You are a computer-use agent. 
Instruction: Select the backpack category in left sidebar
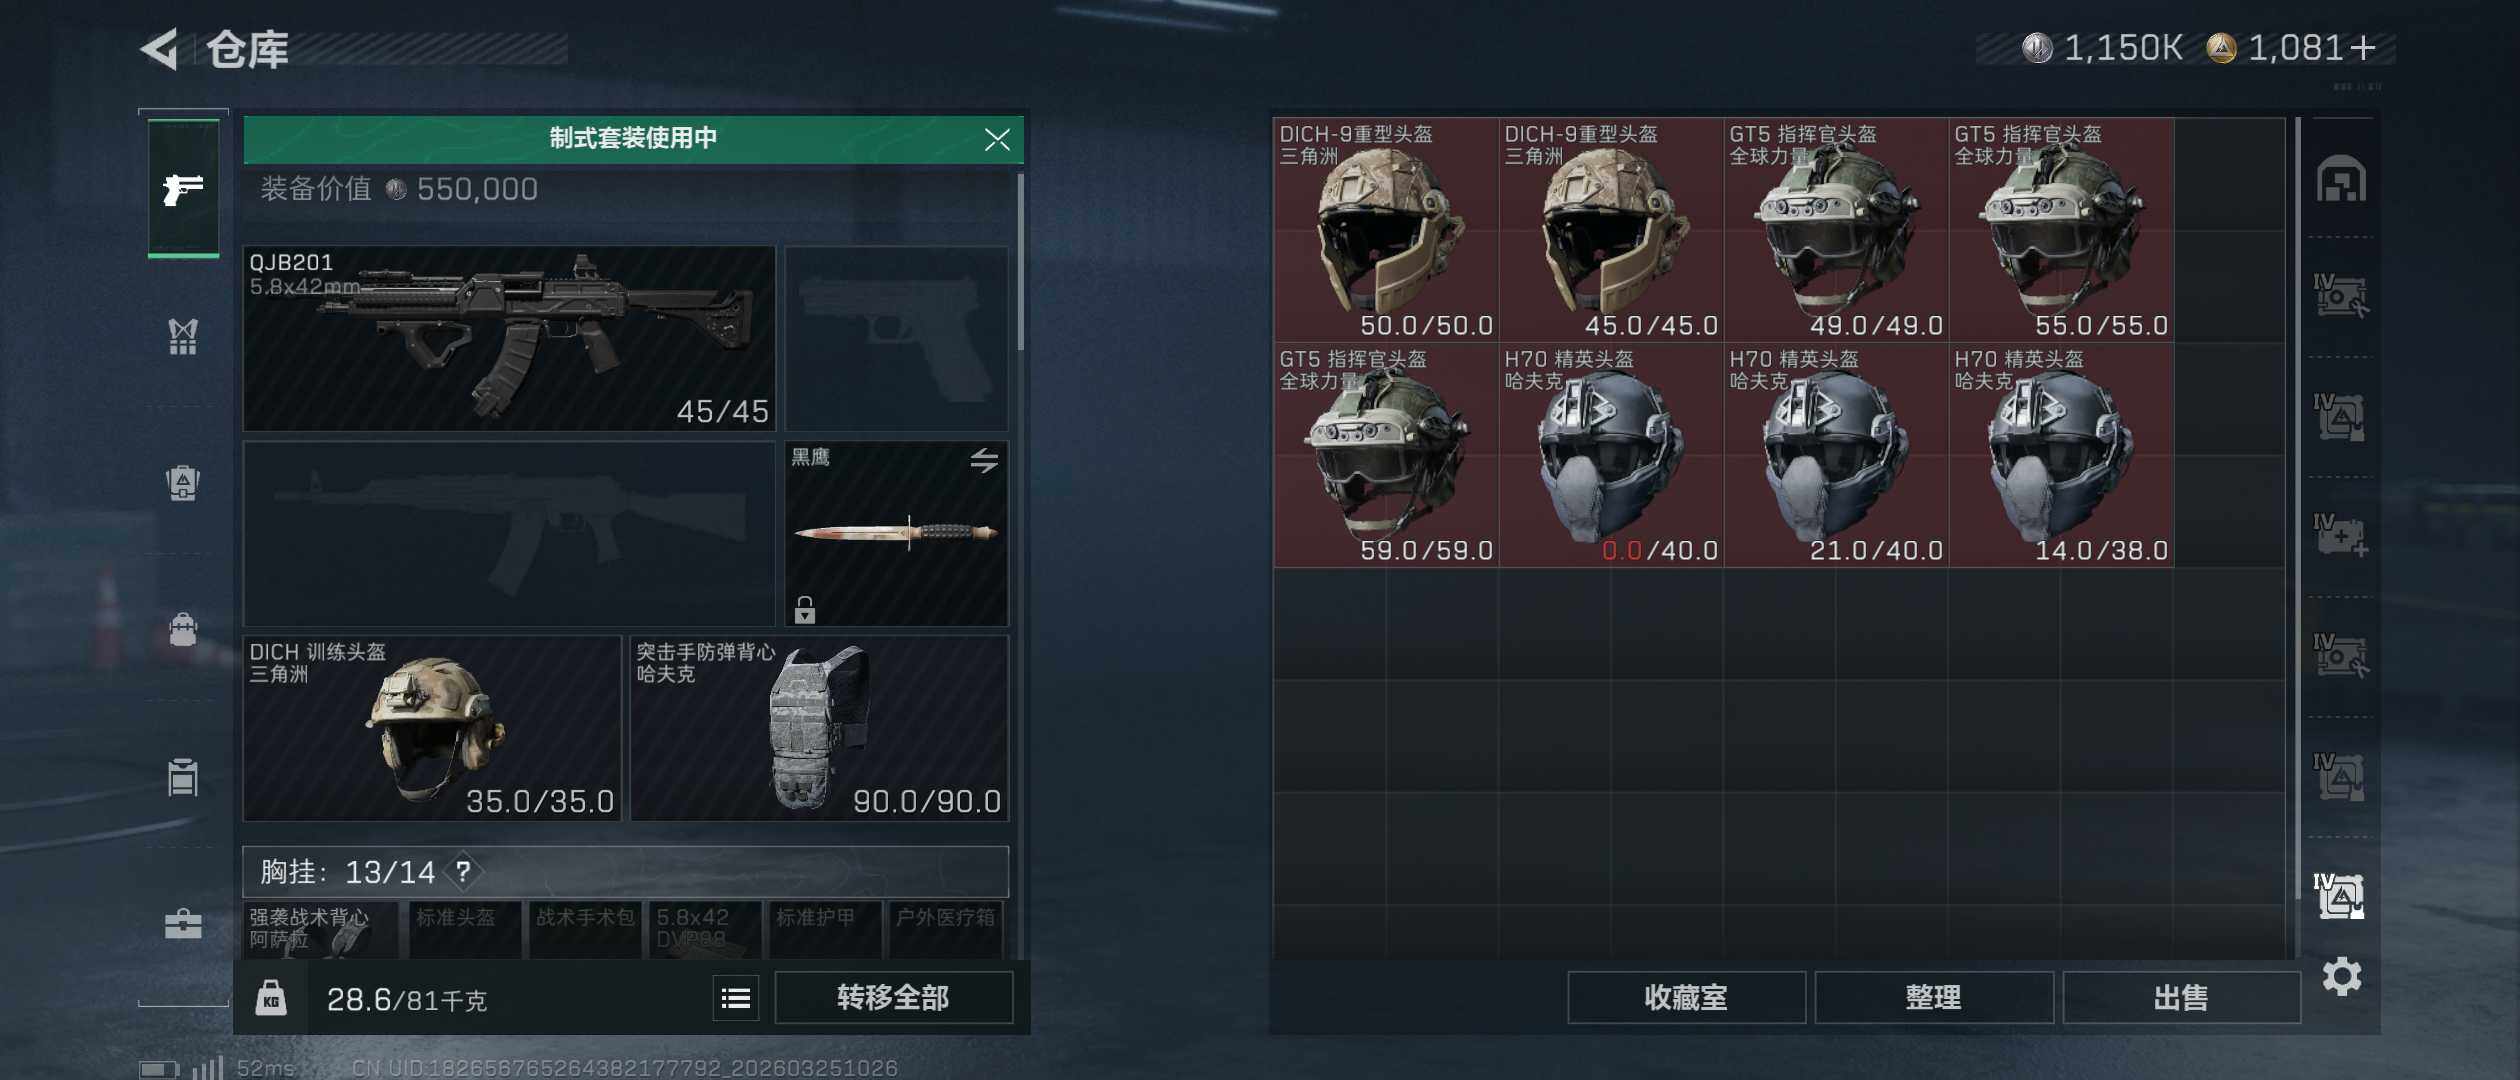(x=183, y=630)
